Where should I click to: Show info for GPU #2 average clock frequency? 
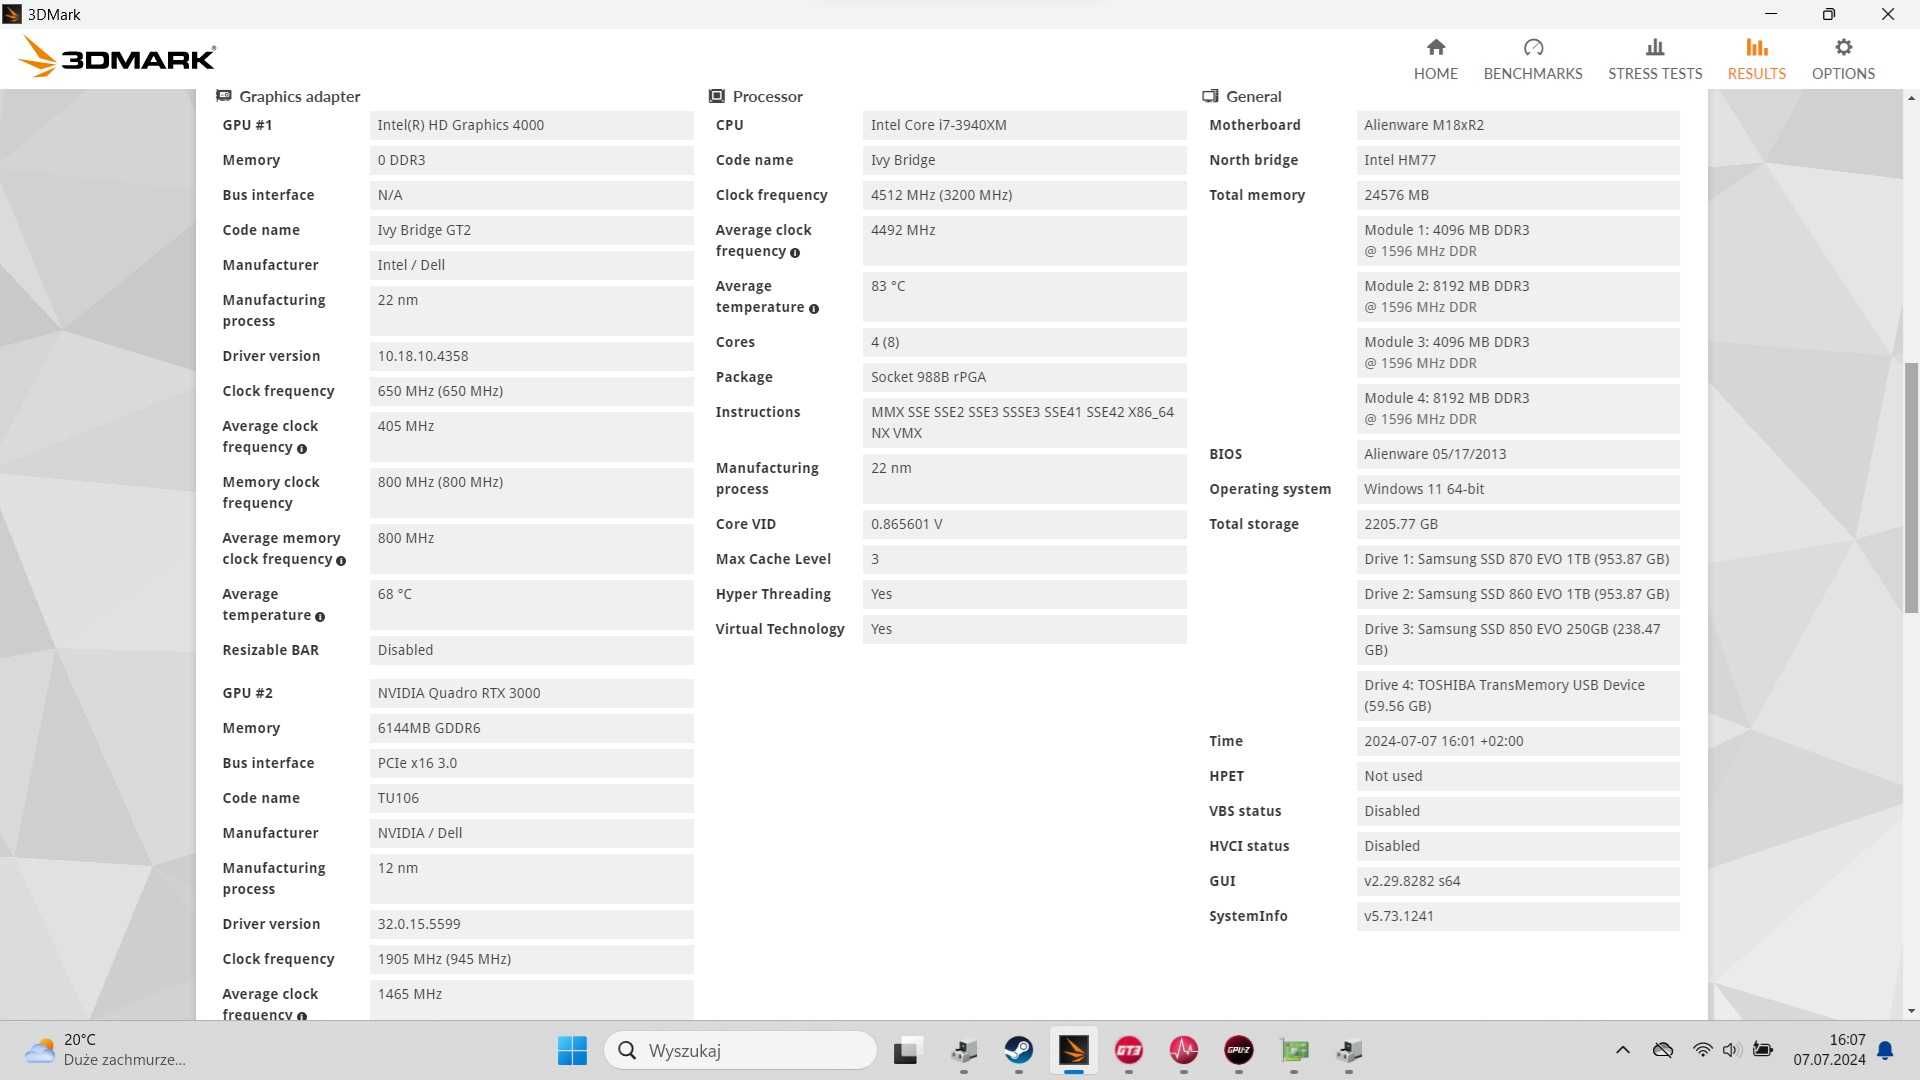302,1015
